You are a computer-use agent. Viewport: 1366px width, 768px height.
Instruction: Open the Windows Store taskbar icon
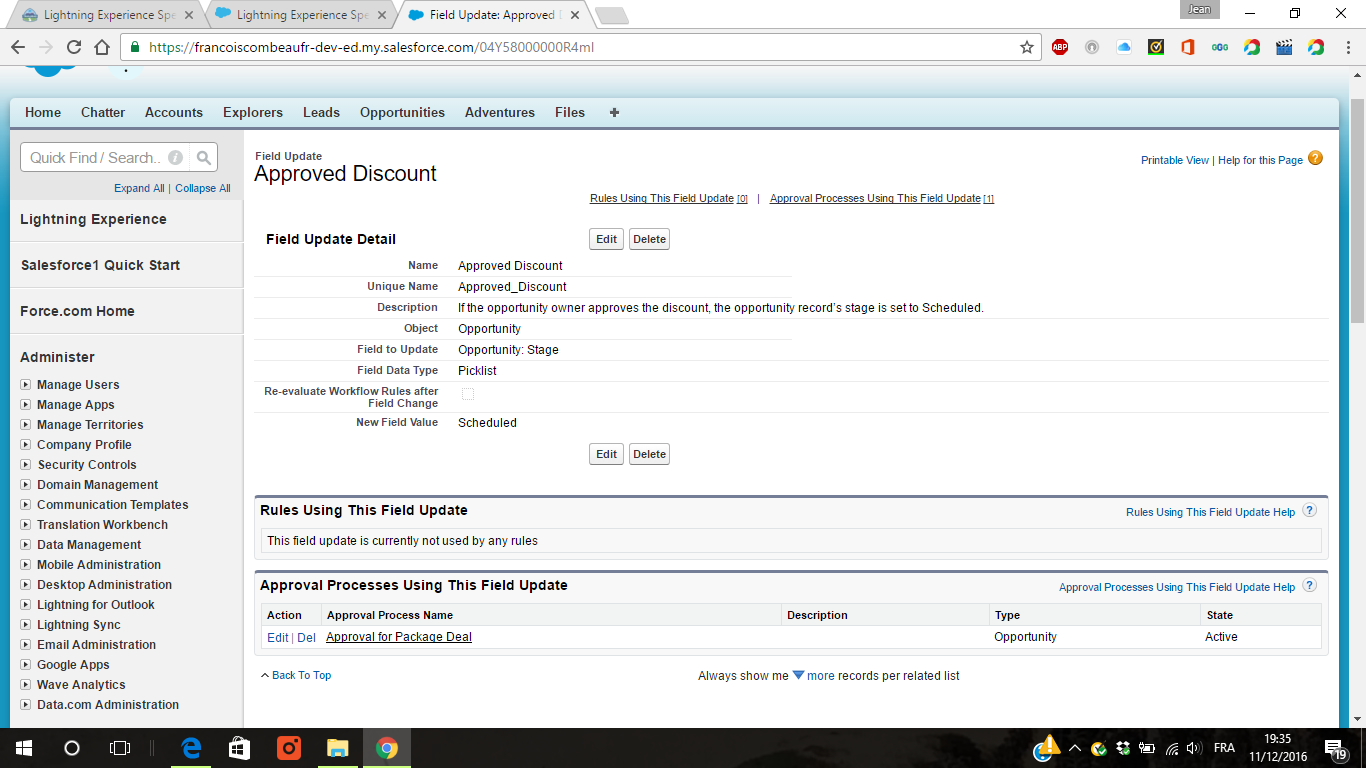click(240, 748)
